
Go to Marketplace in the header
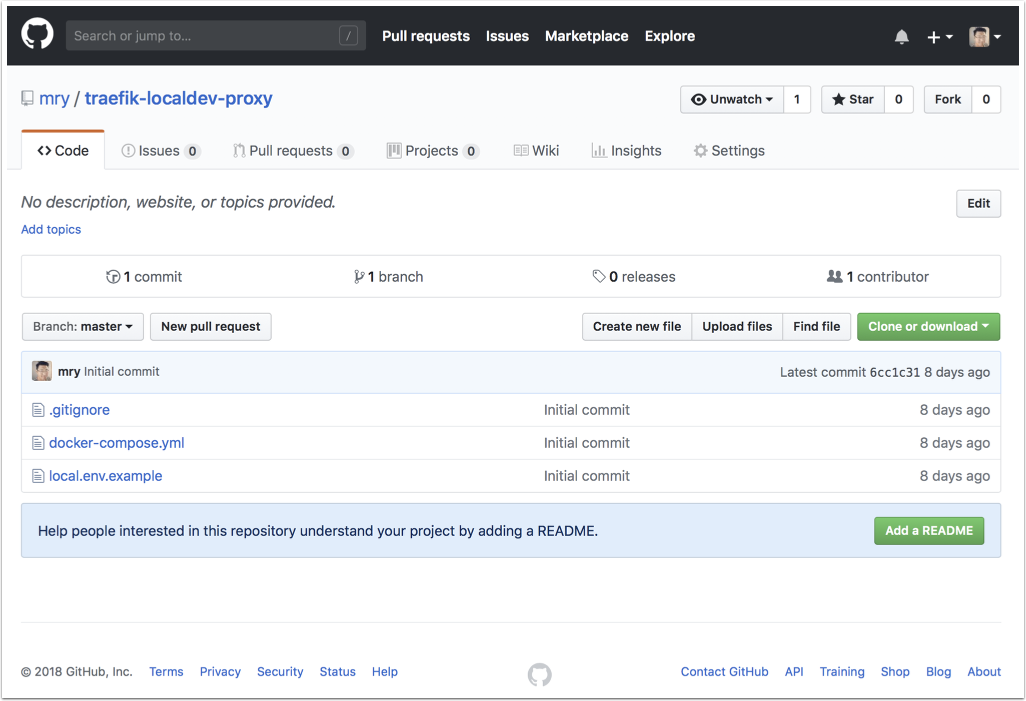tap(587, 36)
